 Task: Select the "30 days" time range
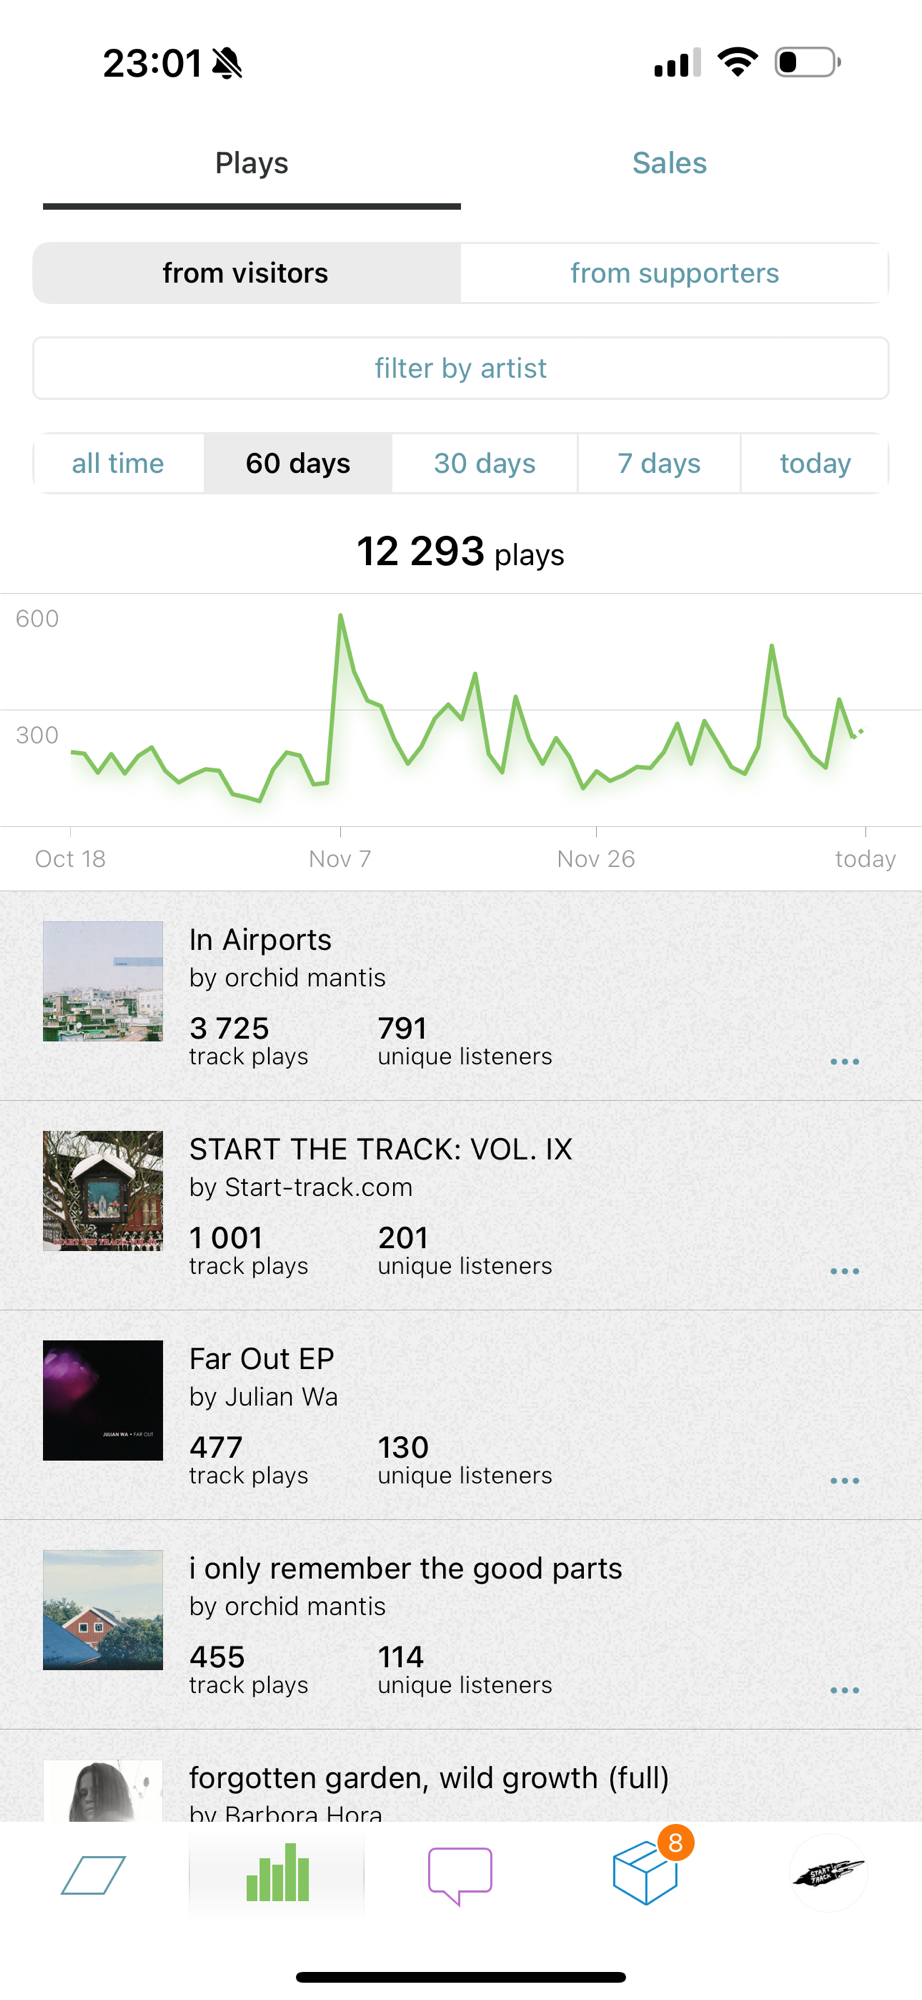click(x=485, y=463)
